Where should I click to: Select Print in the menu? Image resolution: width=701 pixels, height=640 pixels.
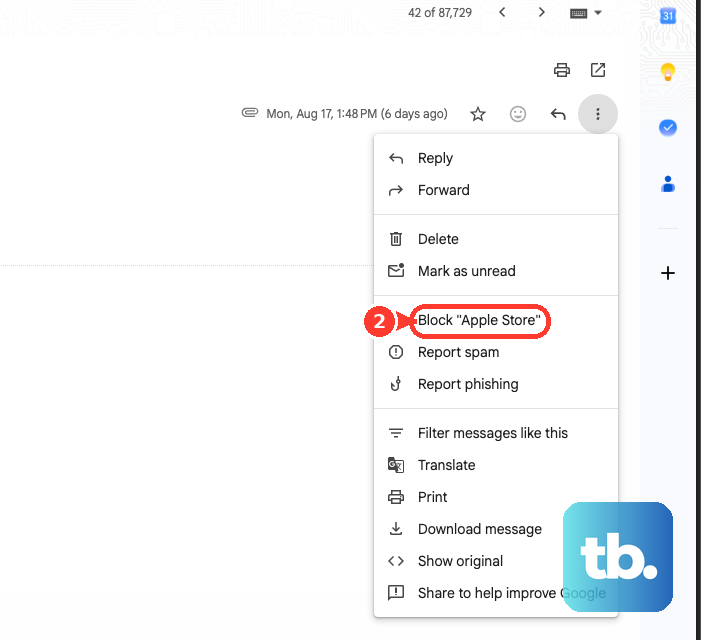tap(496, 497)
